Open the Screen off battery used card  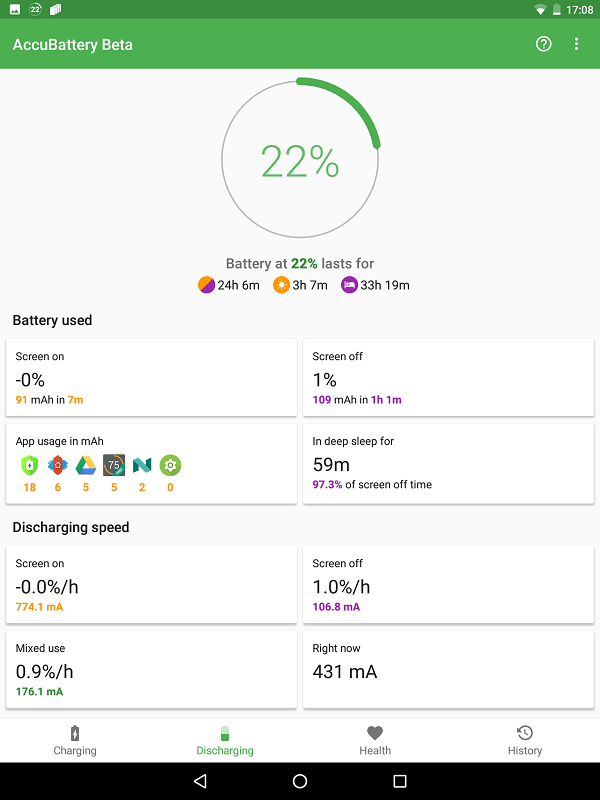pyautogui.click(x=448, y=377)
